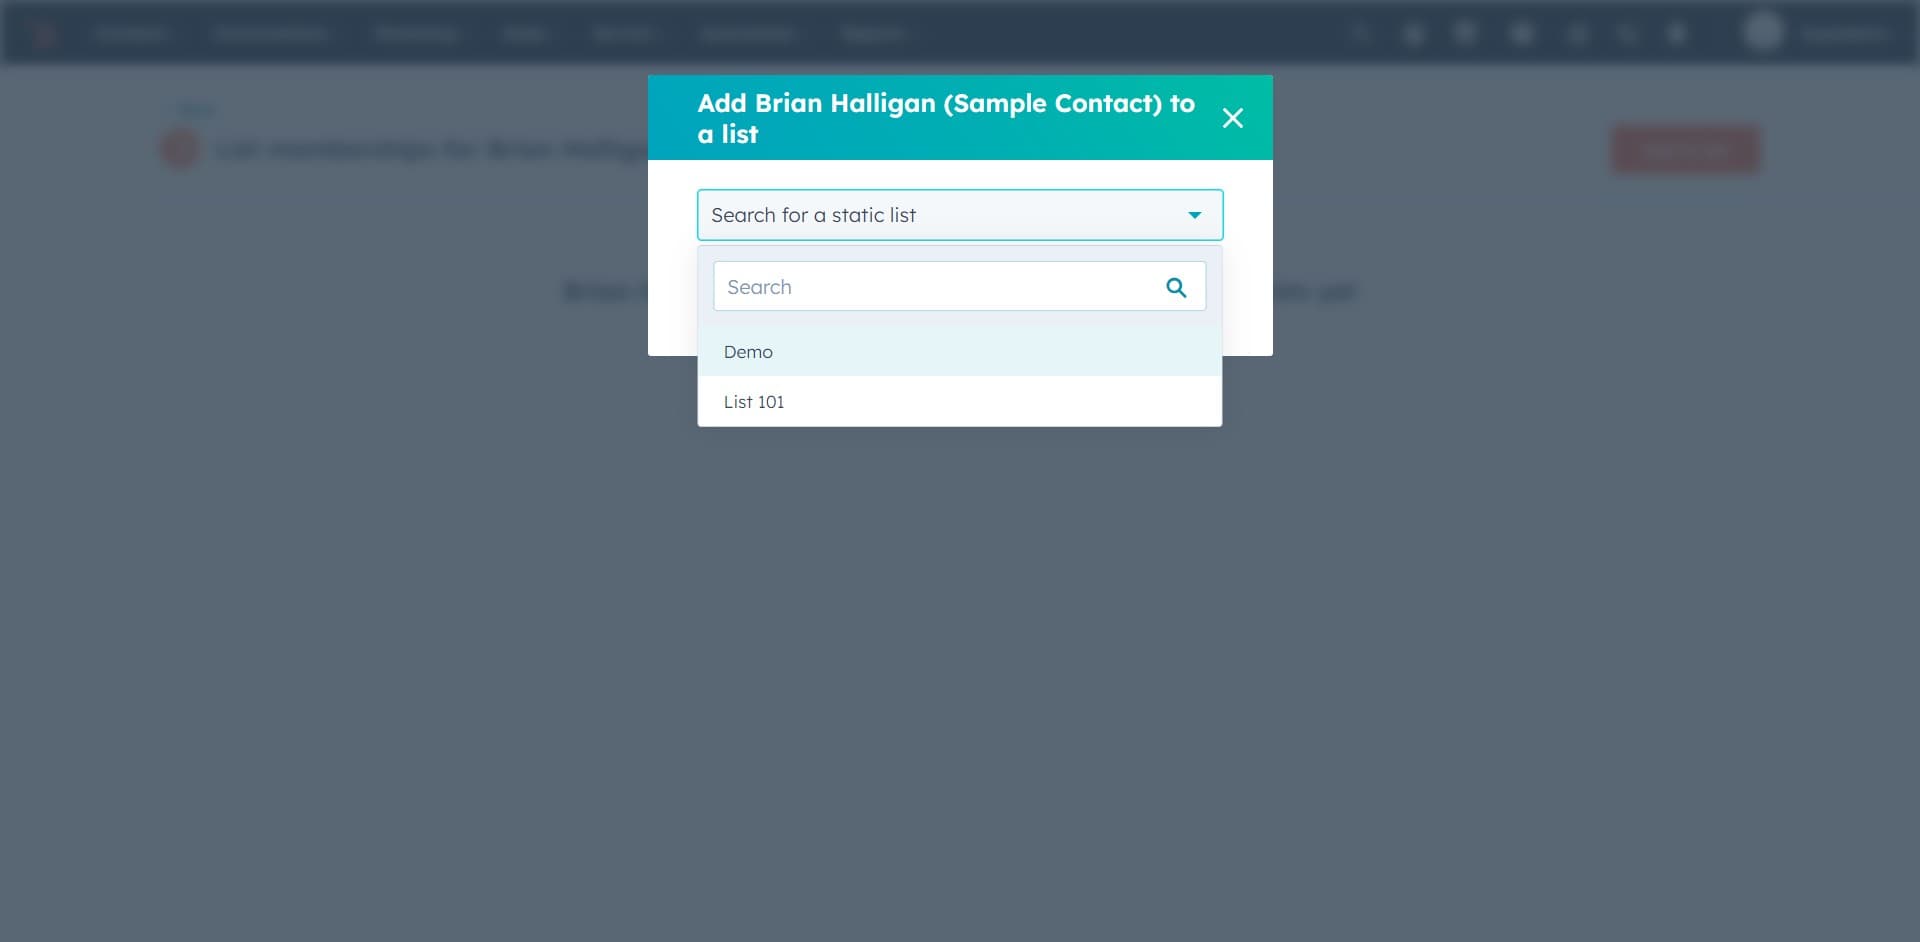Image resolution: width=1920 pixels, height=942 pixels.
Task: Collapse the static list dropdown options
Action: click(1193, 214)
